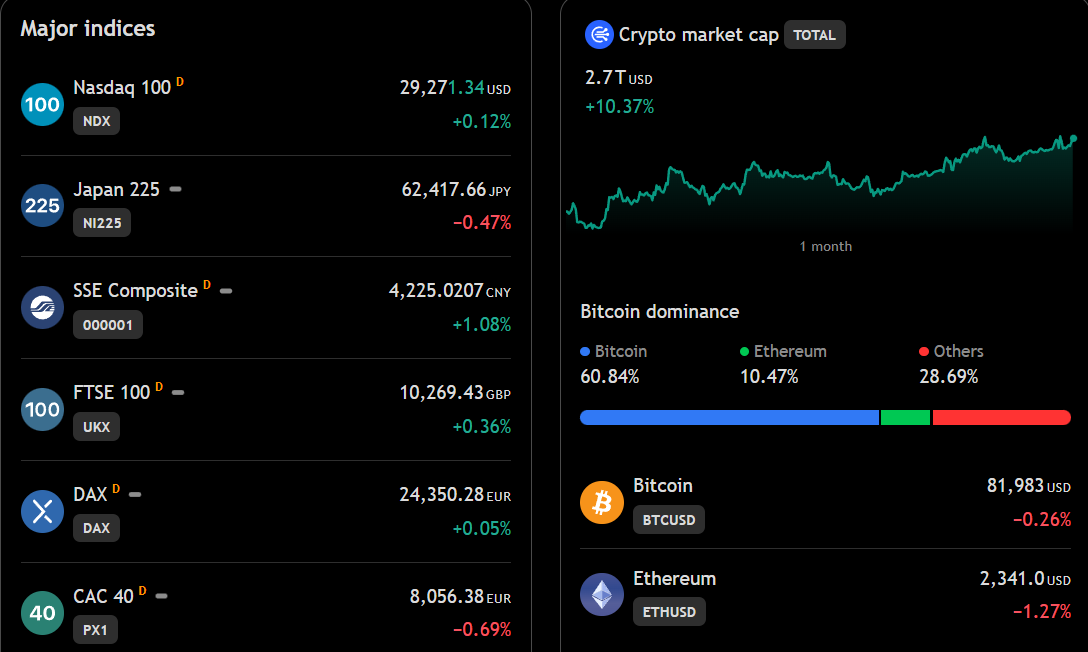Open the Bitcoin dominance heading
Screen dimensions: 1088x652
tap(659, 311)
